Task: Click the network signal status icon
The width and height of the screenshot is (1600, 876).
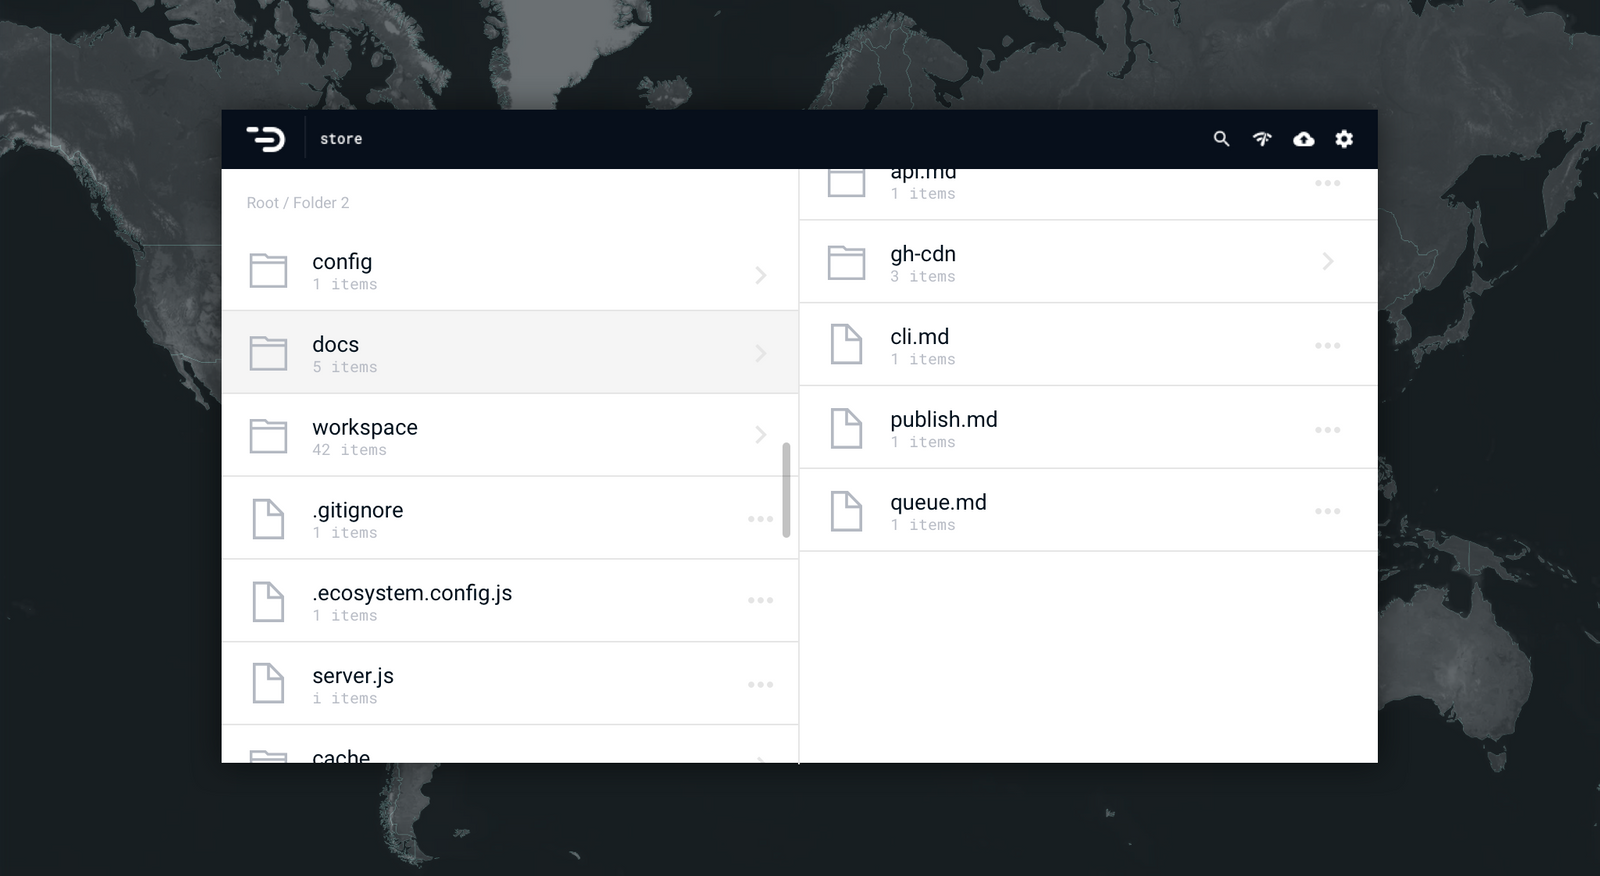Action: pos(1262,139)
